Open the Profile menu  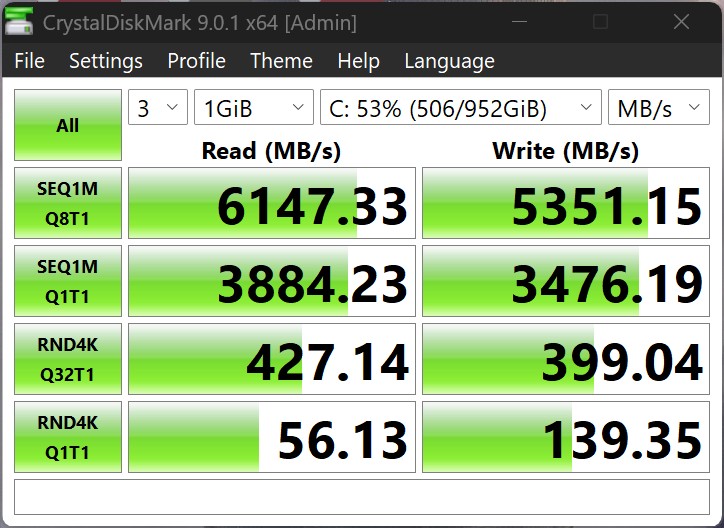[196, 61]
